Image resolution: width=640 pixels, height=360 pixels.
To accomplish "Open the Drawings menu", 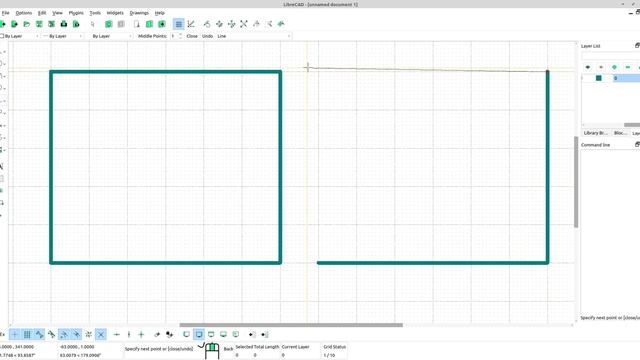I will [x=139, y=13].
